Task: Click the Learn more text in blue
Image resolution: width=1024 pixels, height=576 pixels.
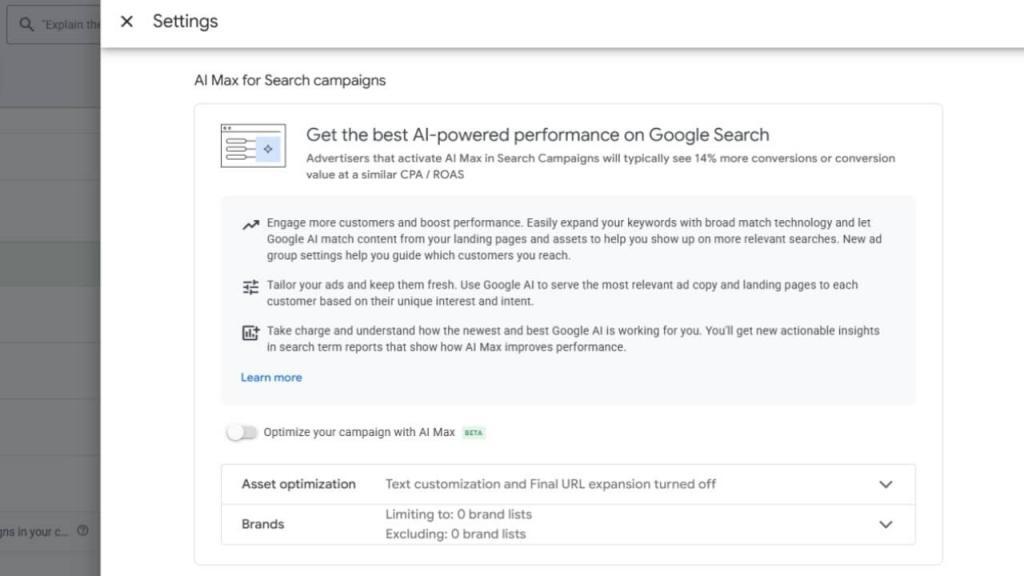Action: [x=271, y=377]
